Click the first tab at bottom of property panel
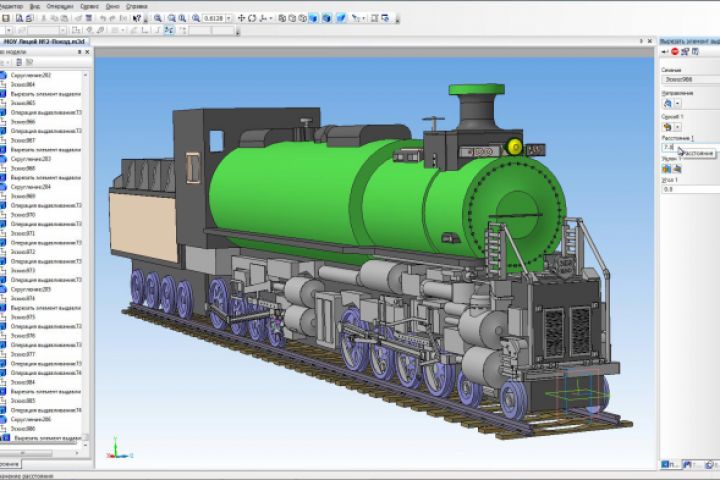Viewport: 720px width, 480px height. 669,464
